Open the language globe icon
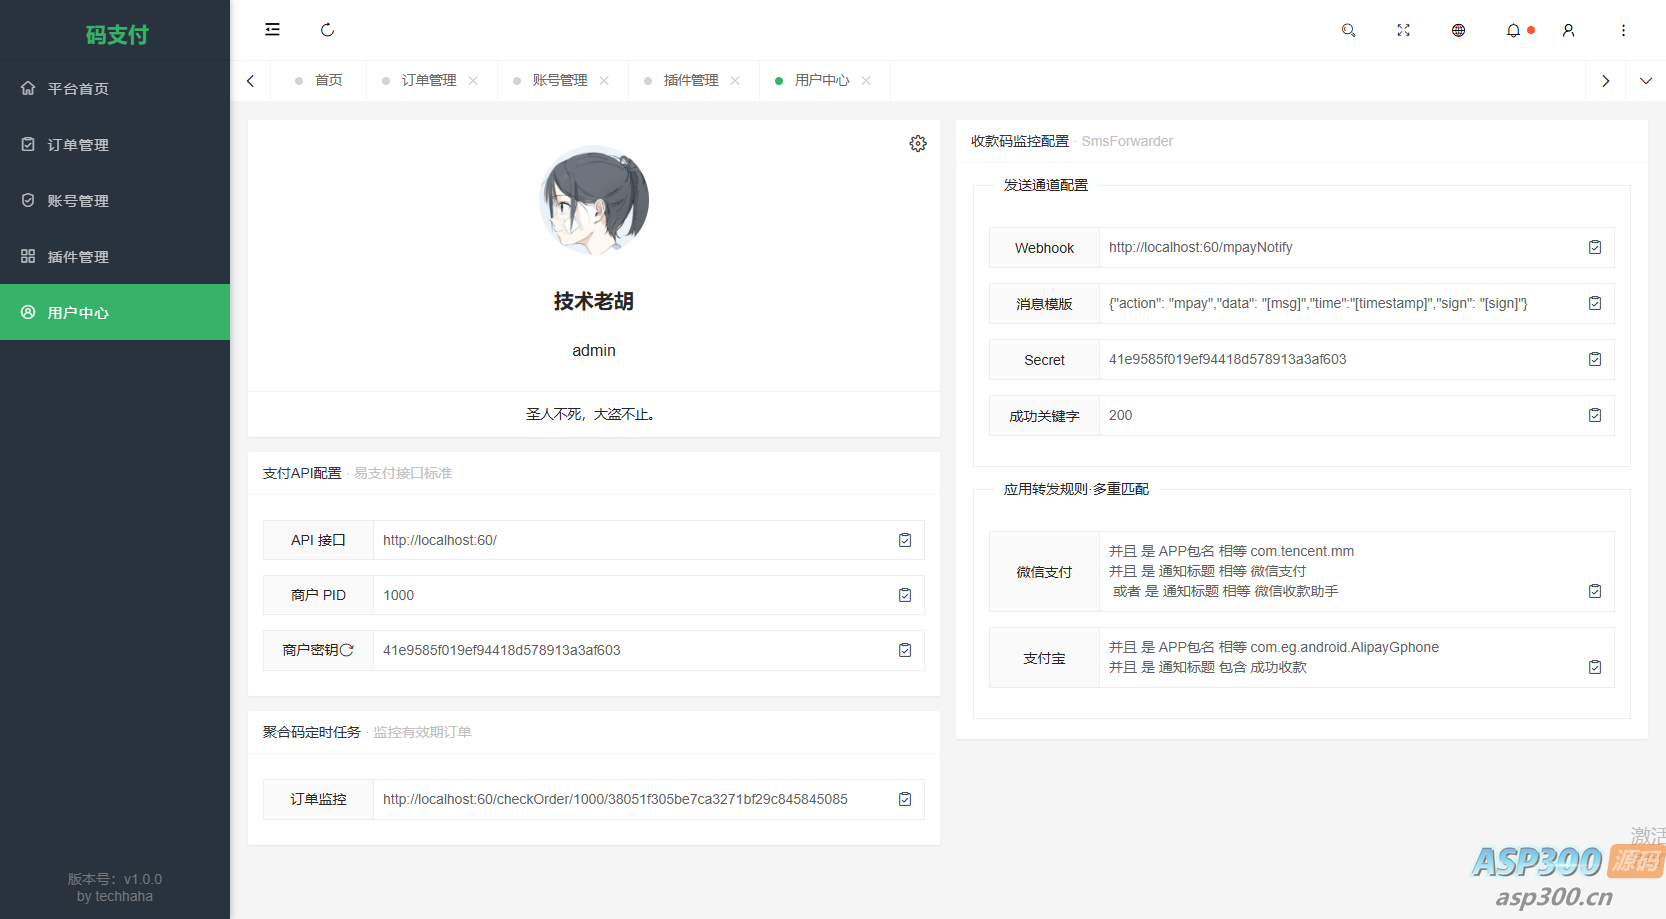 pyautogui.click(x=1458, y=30)
